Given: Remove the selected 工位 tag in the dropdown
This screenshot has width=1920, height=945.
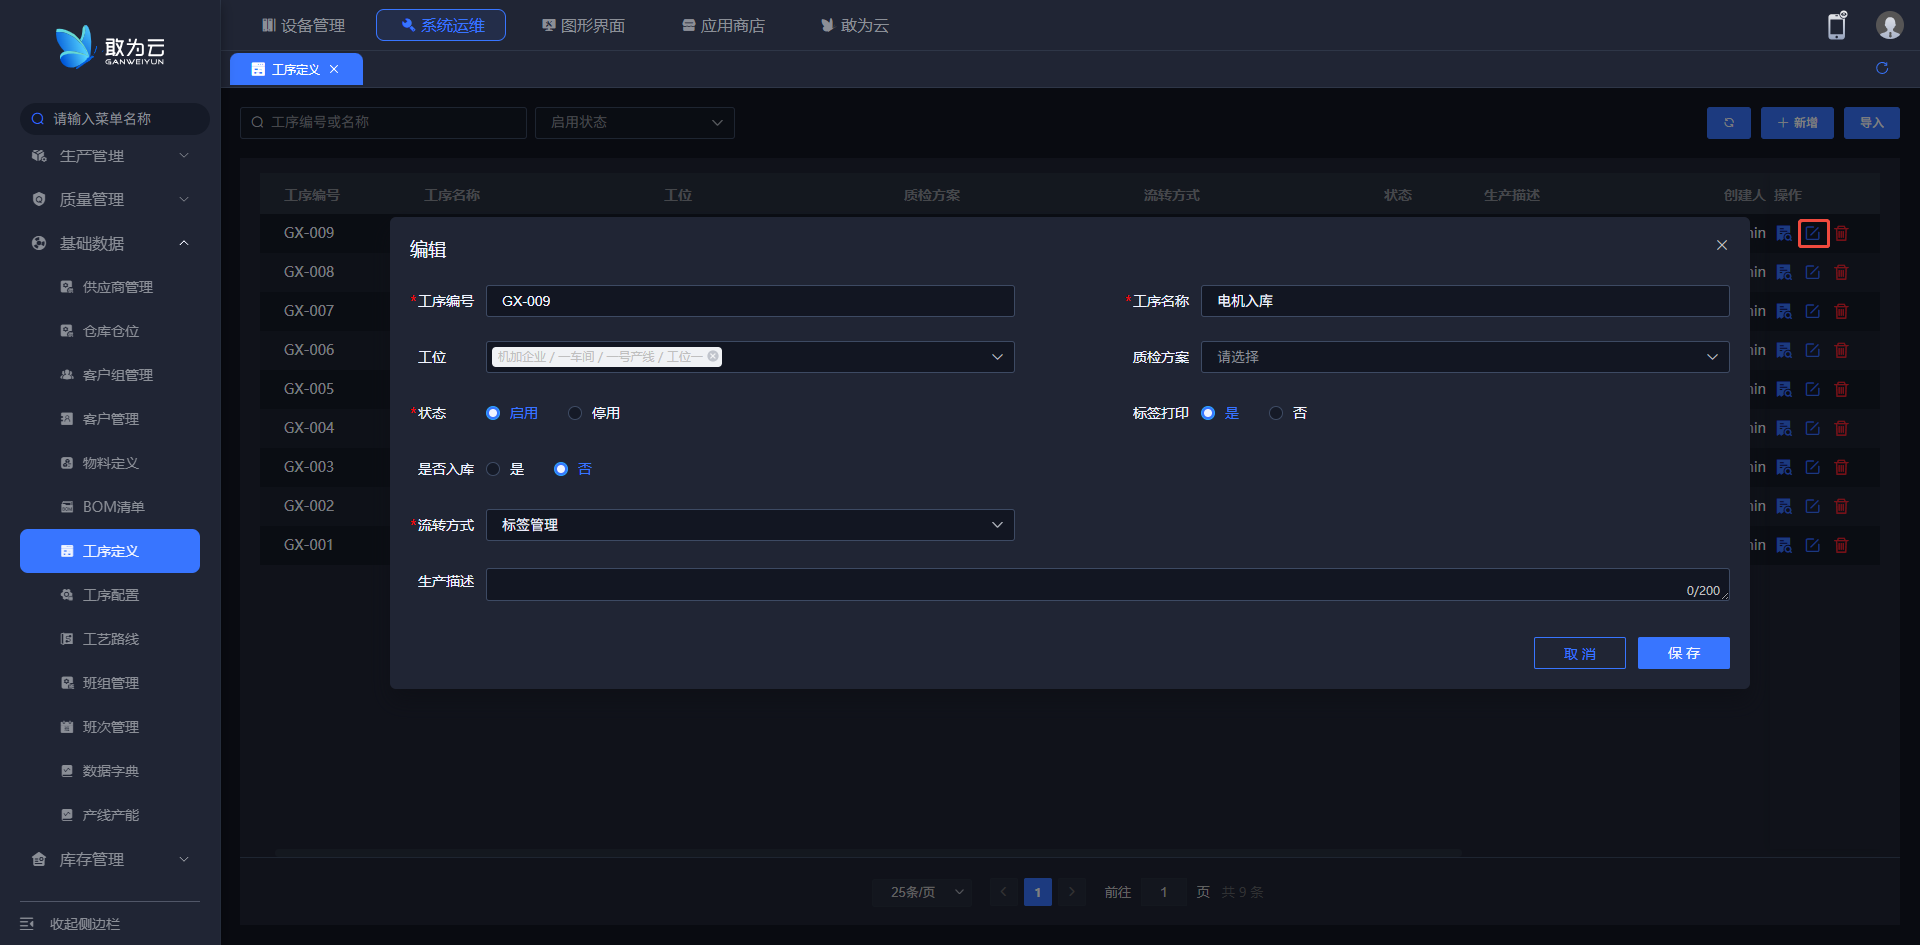Looking at the screenshot, I should [x=713, y=356].
